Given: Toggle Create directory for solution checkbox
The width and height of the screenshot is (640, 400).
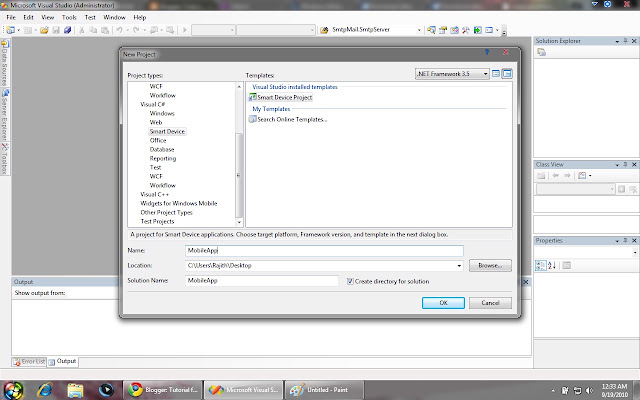Looking at the screenshot, I should (350, 281).
